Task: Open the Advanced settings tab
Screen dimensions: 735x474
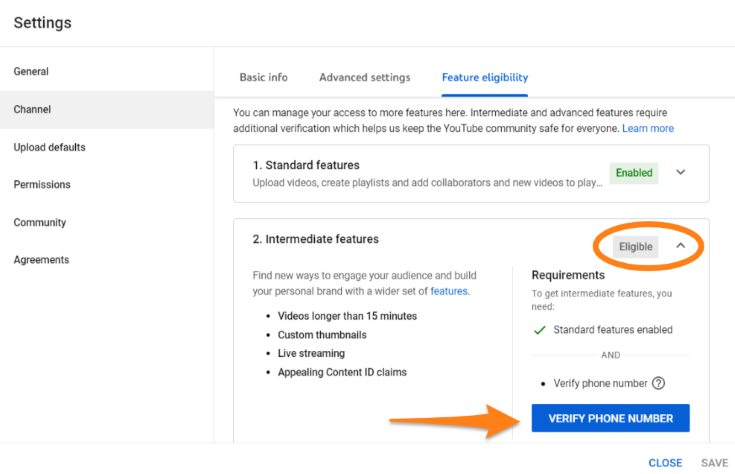Action: click(x=365, y=78)
